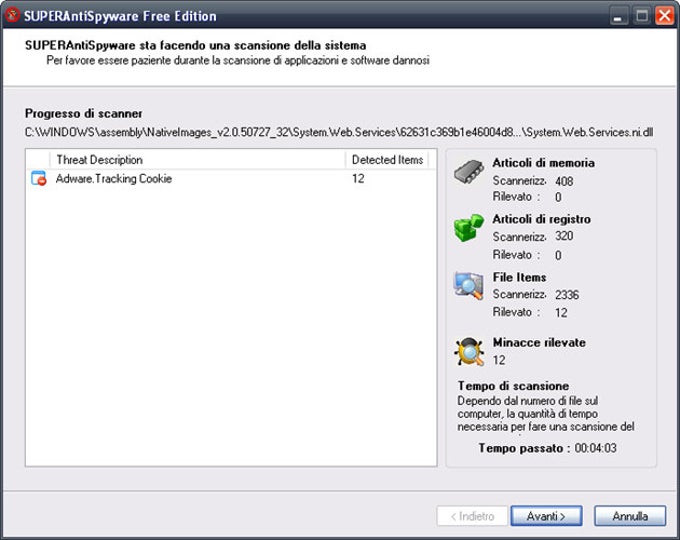The width and height of the screenshot is (680, 540).
Task: Sort by Threat Description column header
Action: pyautogui.click(x=198, y=160)
